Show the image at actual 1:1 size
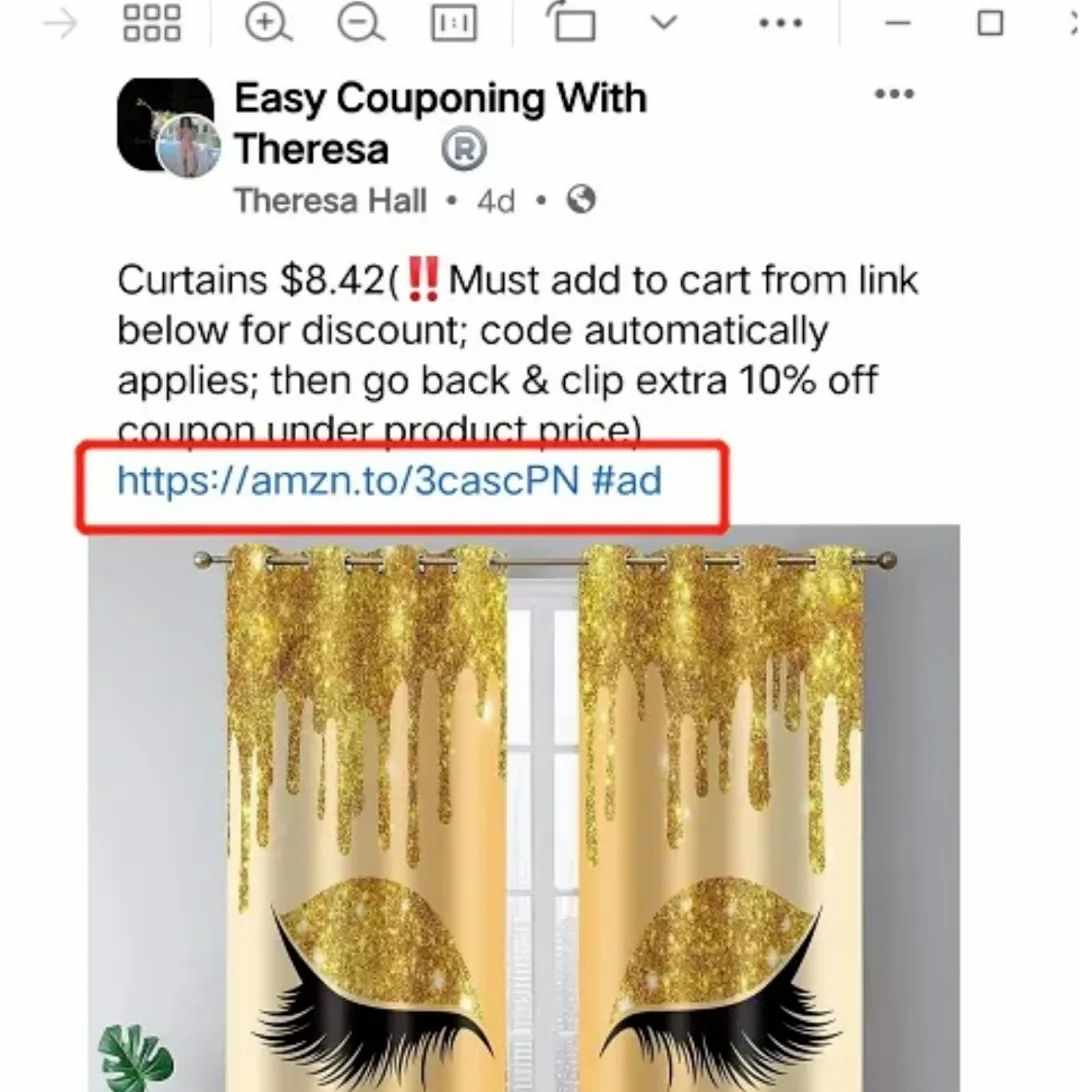Image resolution: width=1080 pixels, height=1092 pixels. pyautogui.click(x=453, y=24)
